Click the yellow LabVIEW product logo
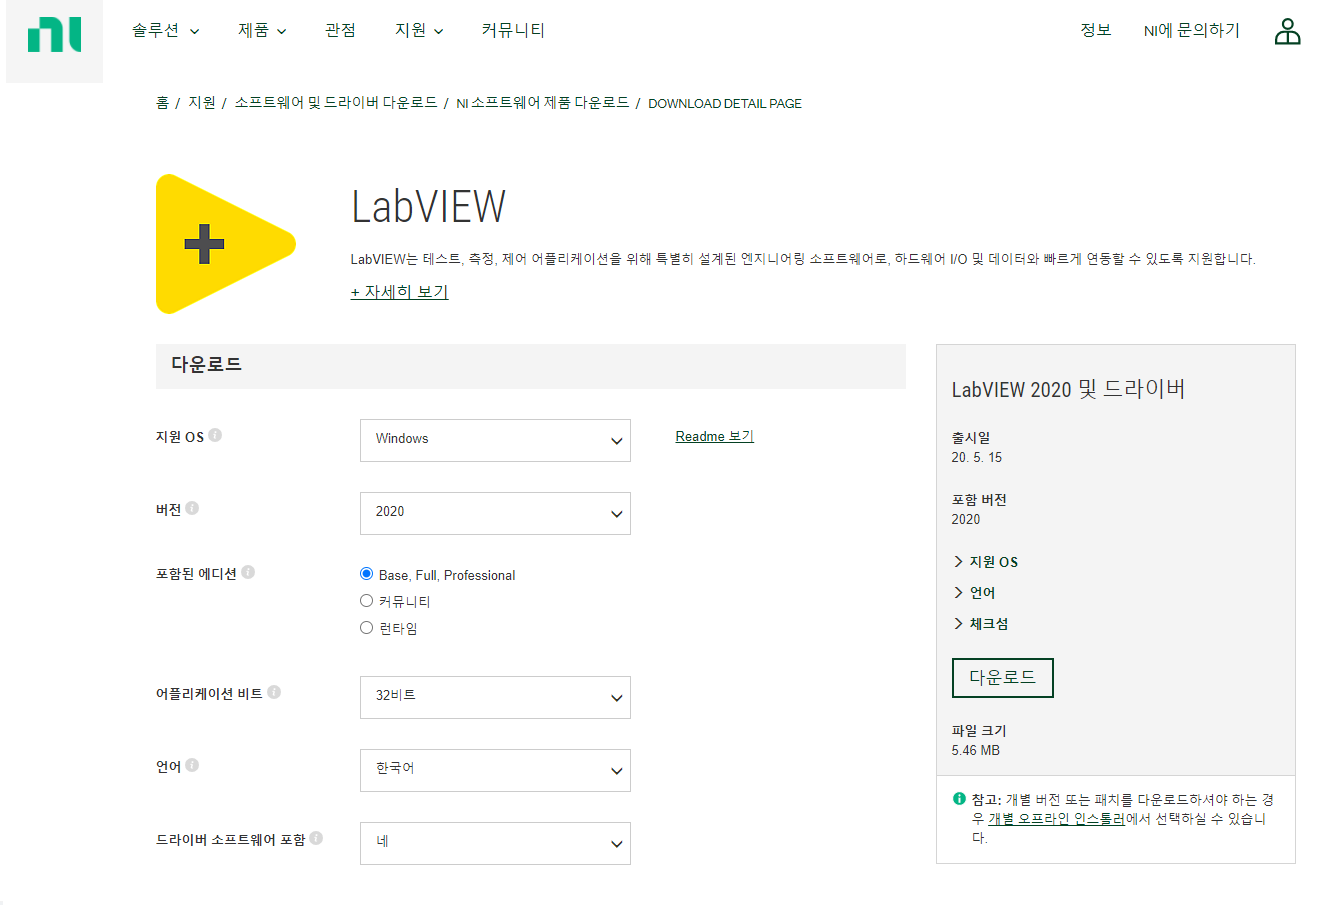Screen dimensions: 1338x905 click(226, 244)
